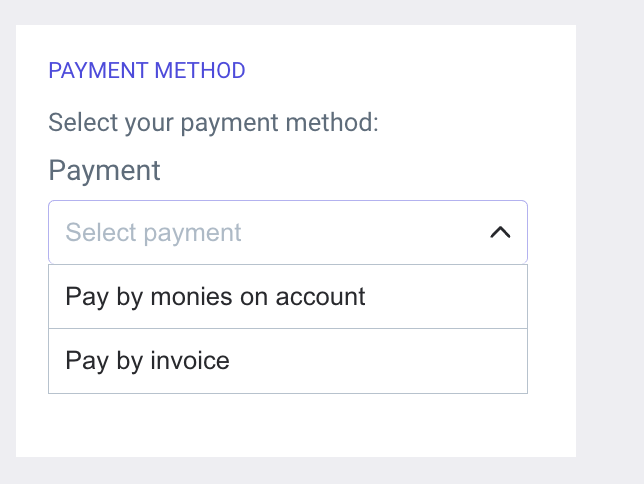Click white card space below the options list

(290, 425)
